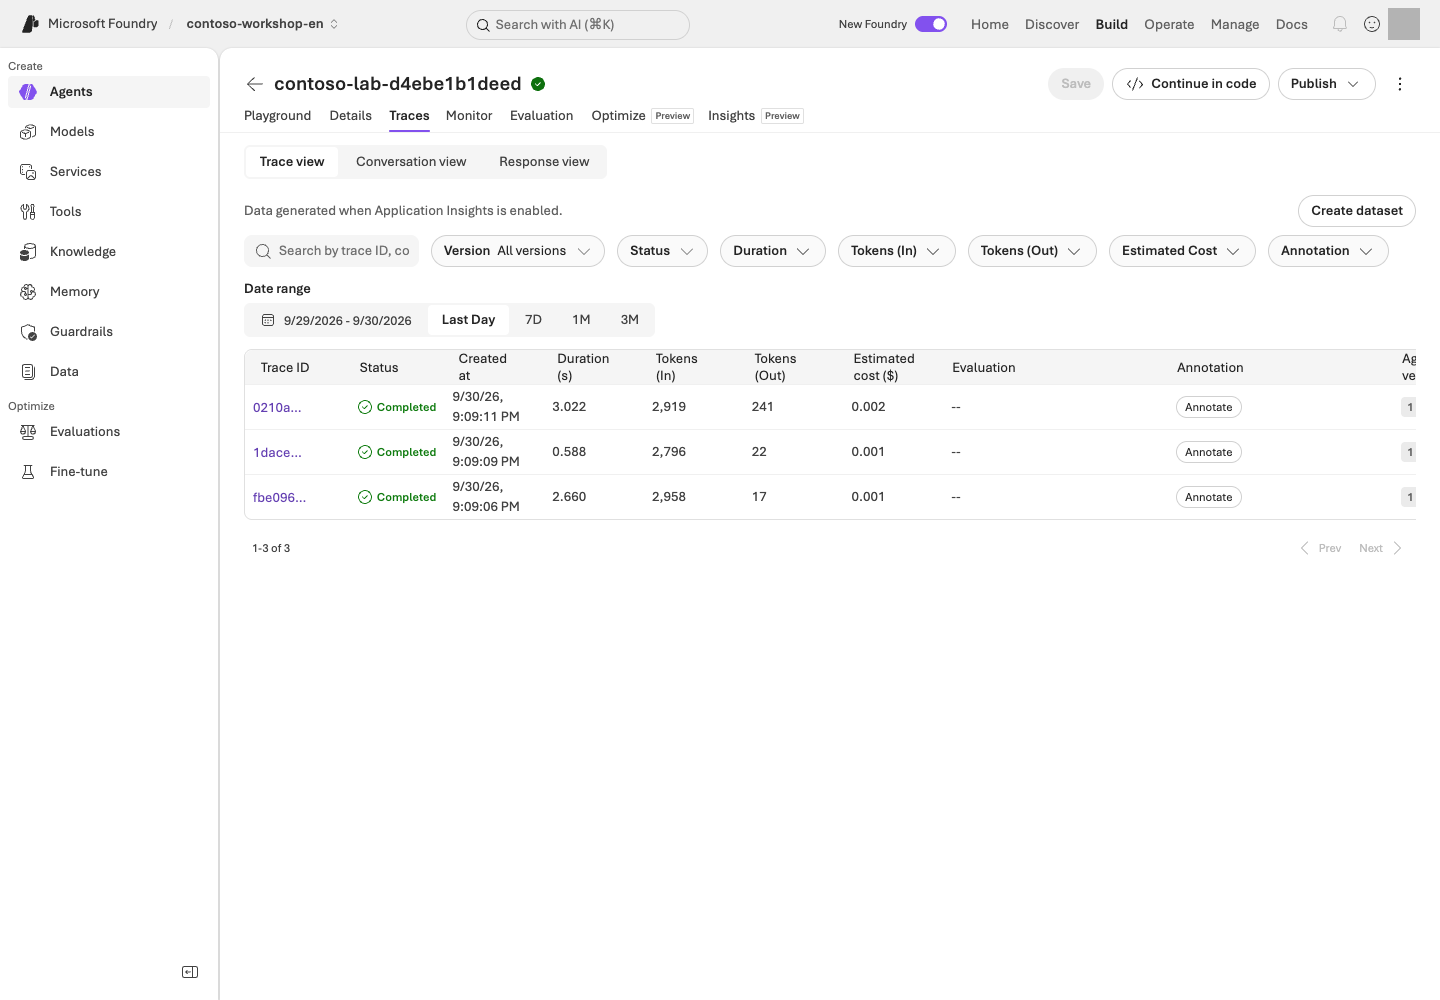Open the Guardrails sidebar icon
Viewport: 1440px width, 1000px height.
coord(28,331)
